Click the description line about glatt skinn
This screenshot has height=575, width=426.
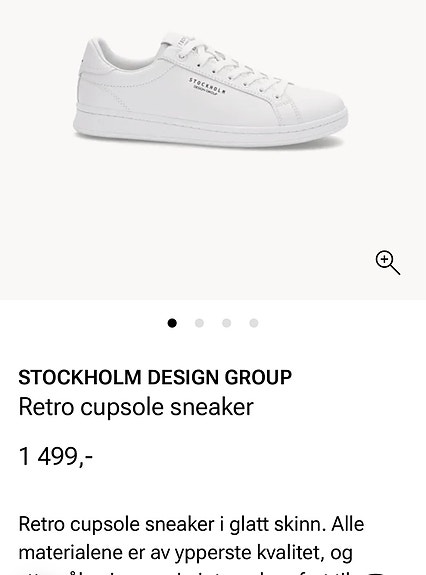pos(191,524)
